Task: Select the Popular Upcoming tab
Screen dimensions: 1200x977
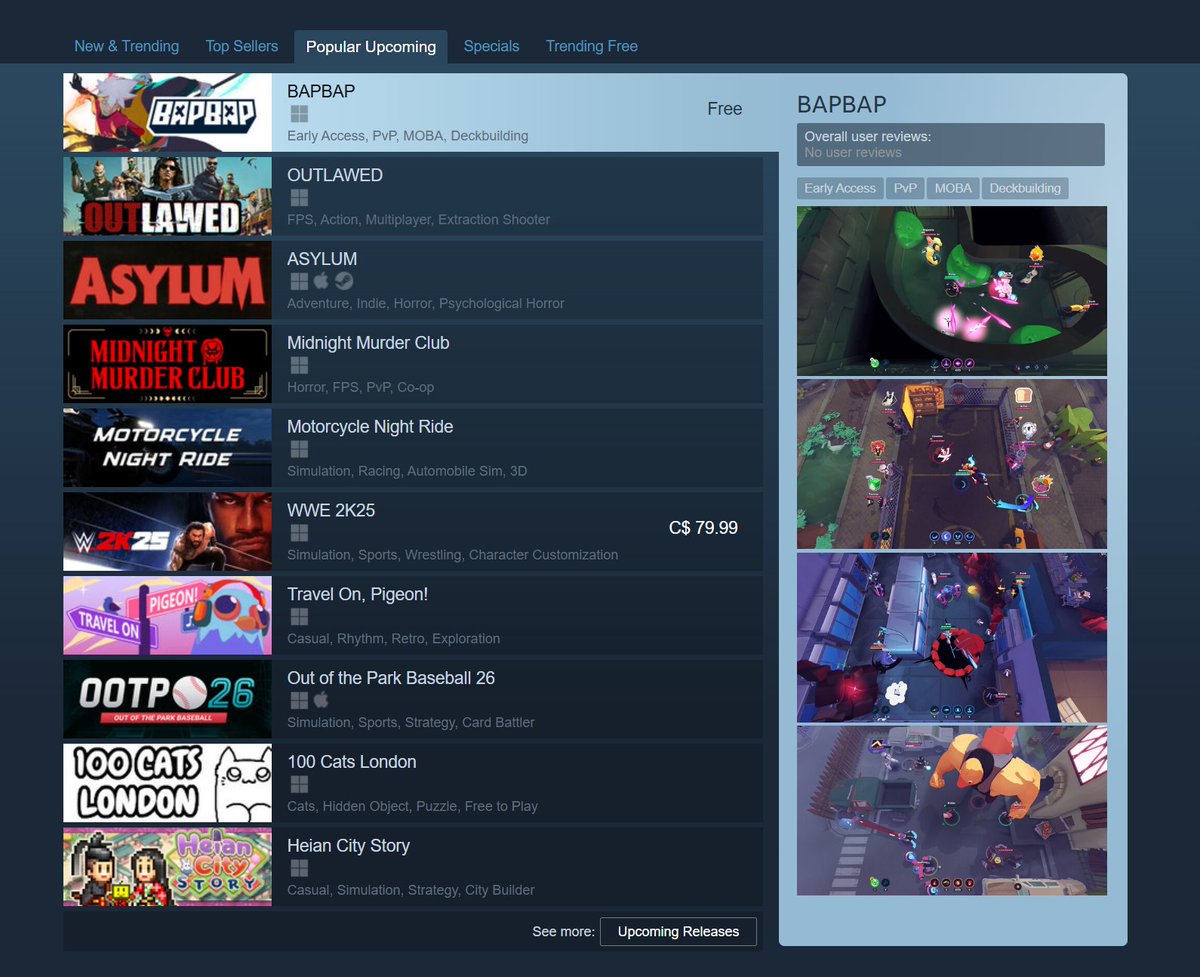Action: pyautogui.click(x=371, y=47)
